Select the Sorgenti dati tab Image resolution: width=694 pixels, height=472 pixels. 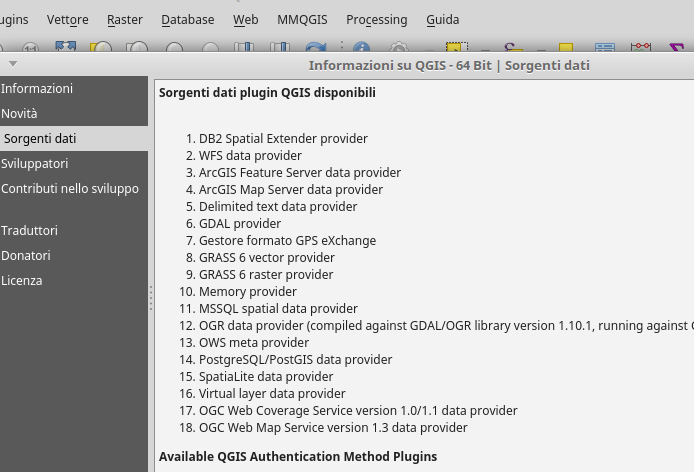click(74, 139)
